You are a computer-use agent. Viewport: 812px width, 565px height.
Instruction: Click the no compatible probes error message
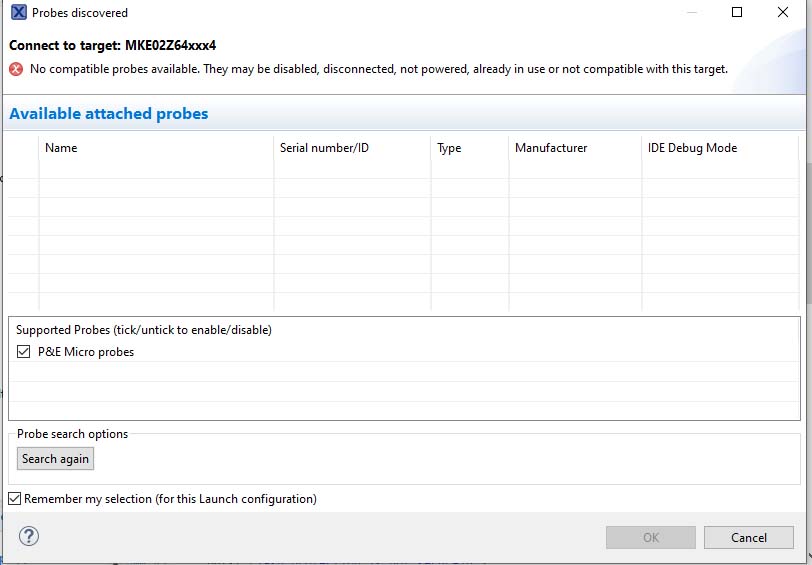coord(379,69)
